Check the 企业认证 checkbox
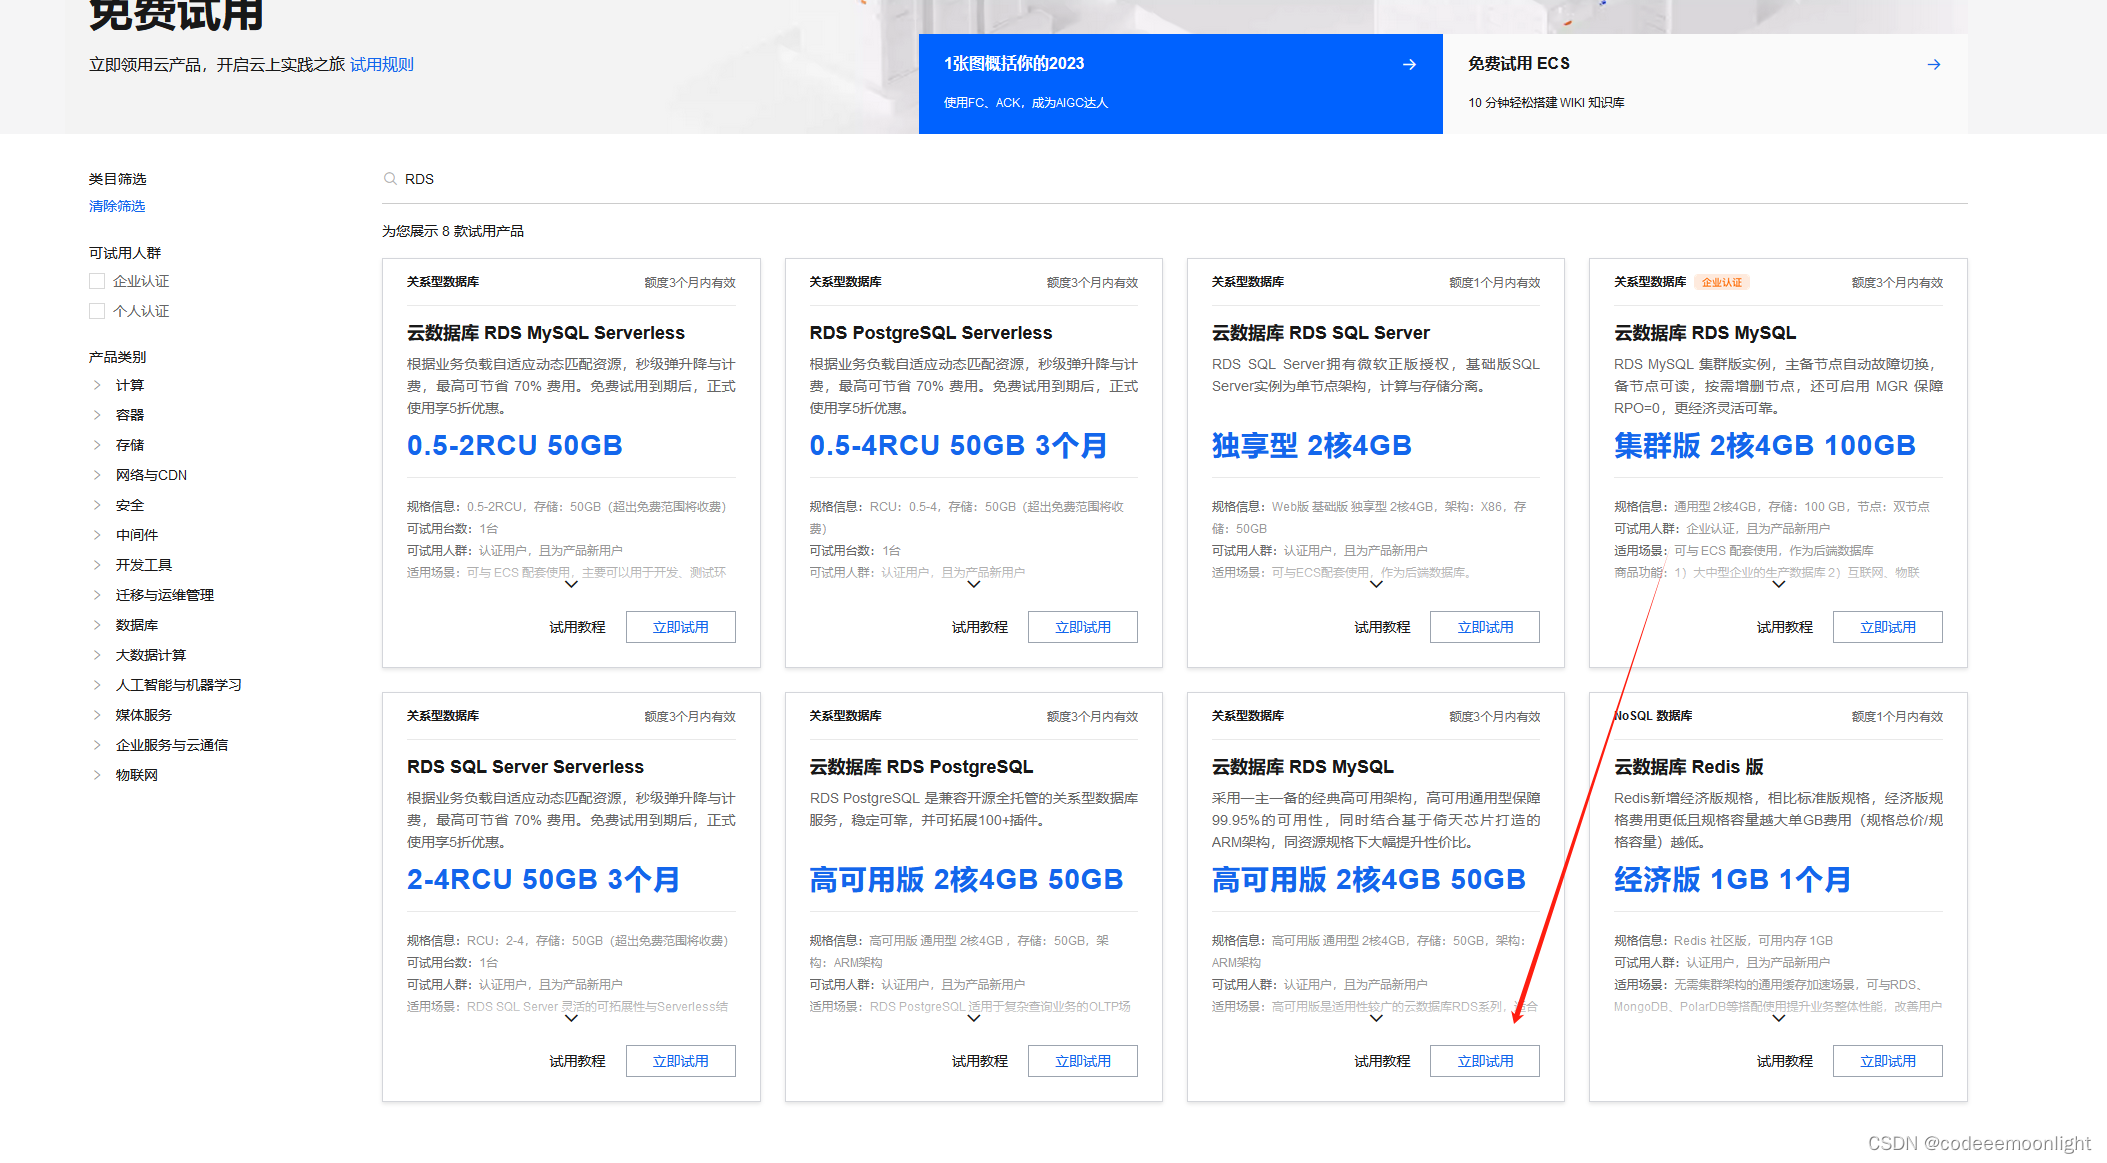The image size is (2107, 1163). click(x=97, y=281)
